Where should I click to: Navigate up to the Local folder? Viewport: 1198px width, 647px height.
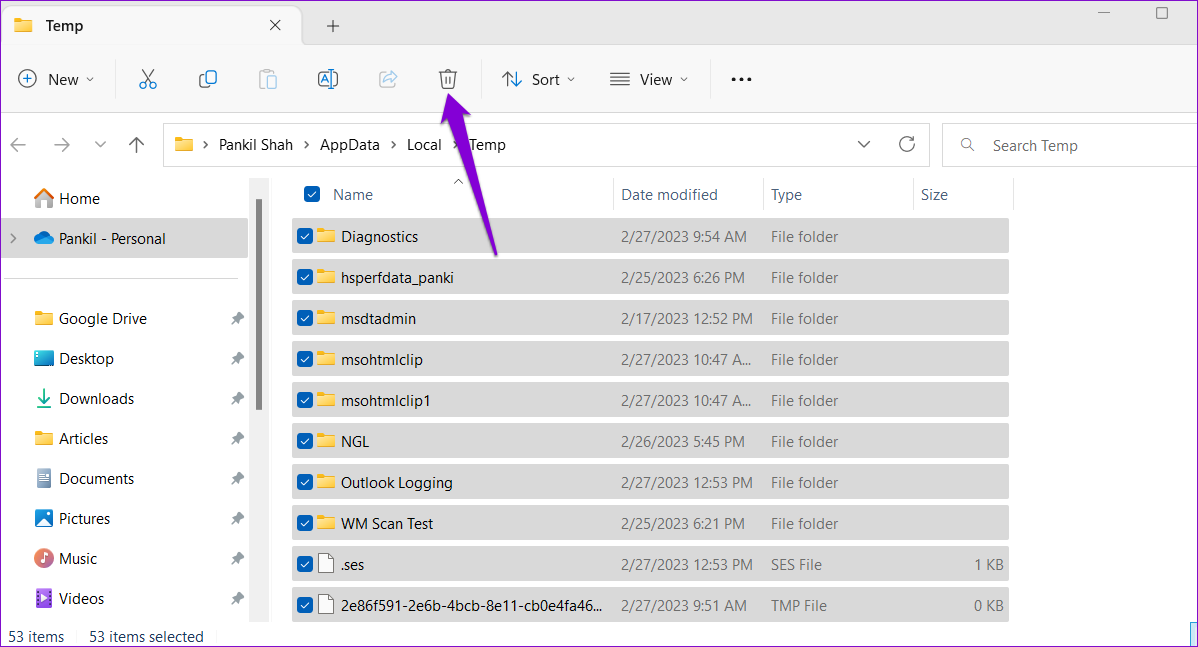(423, 144)
